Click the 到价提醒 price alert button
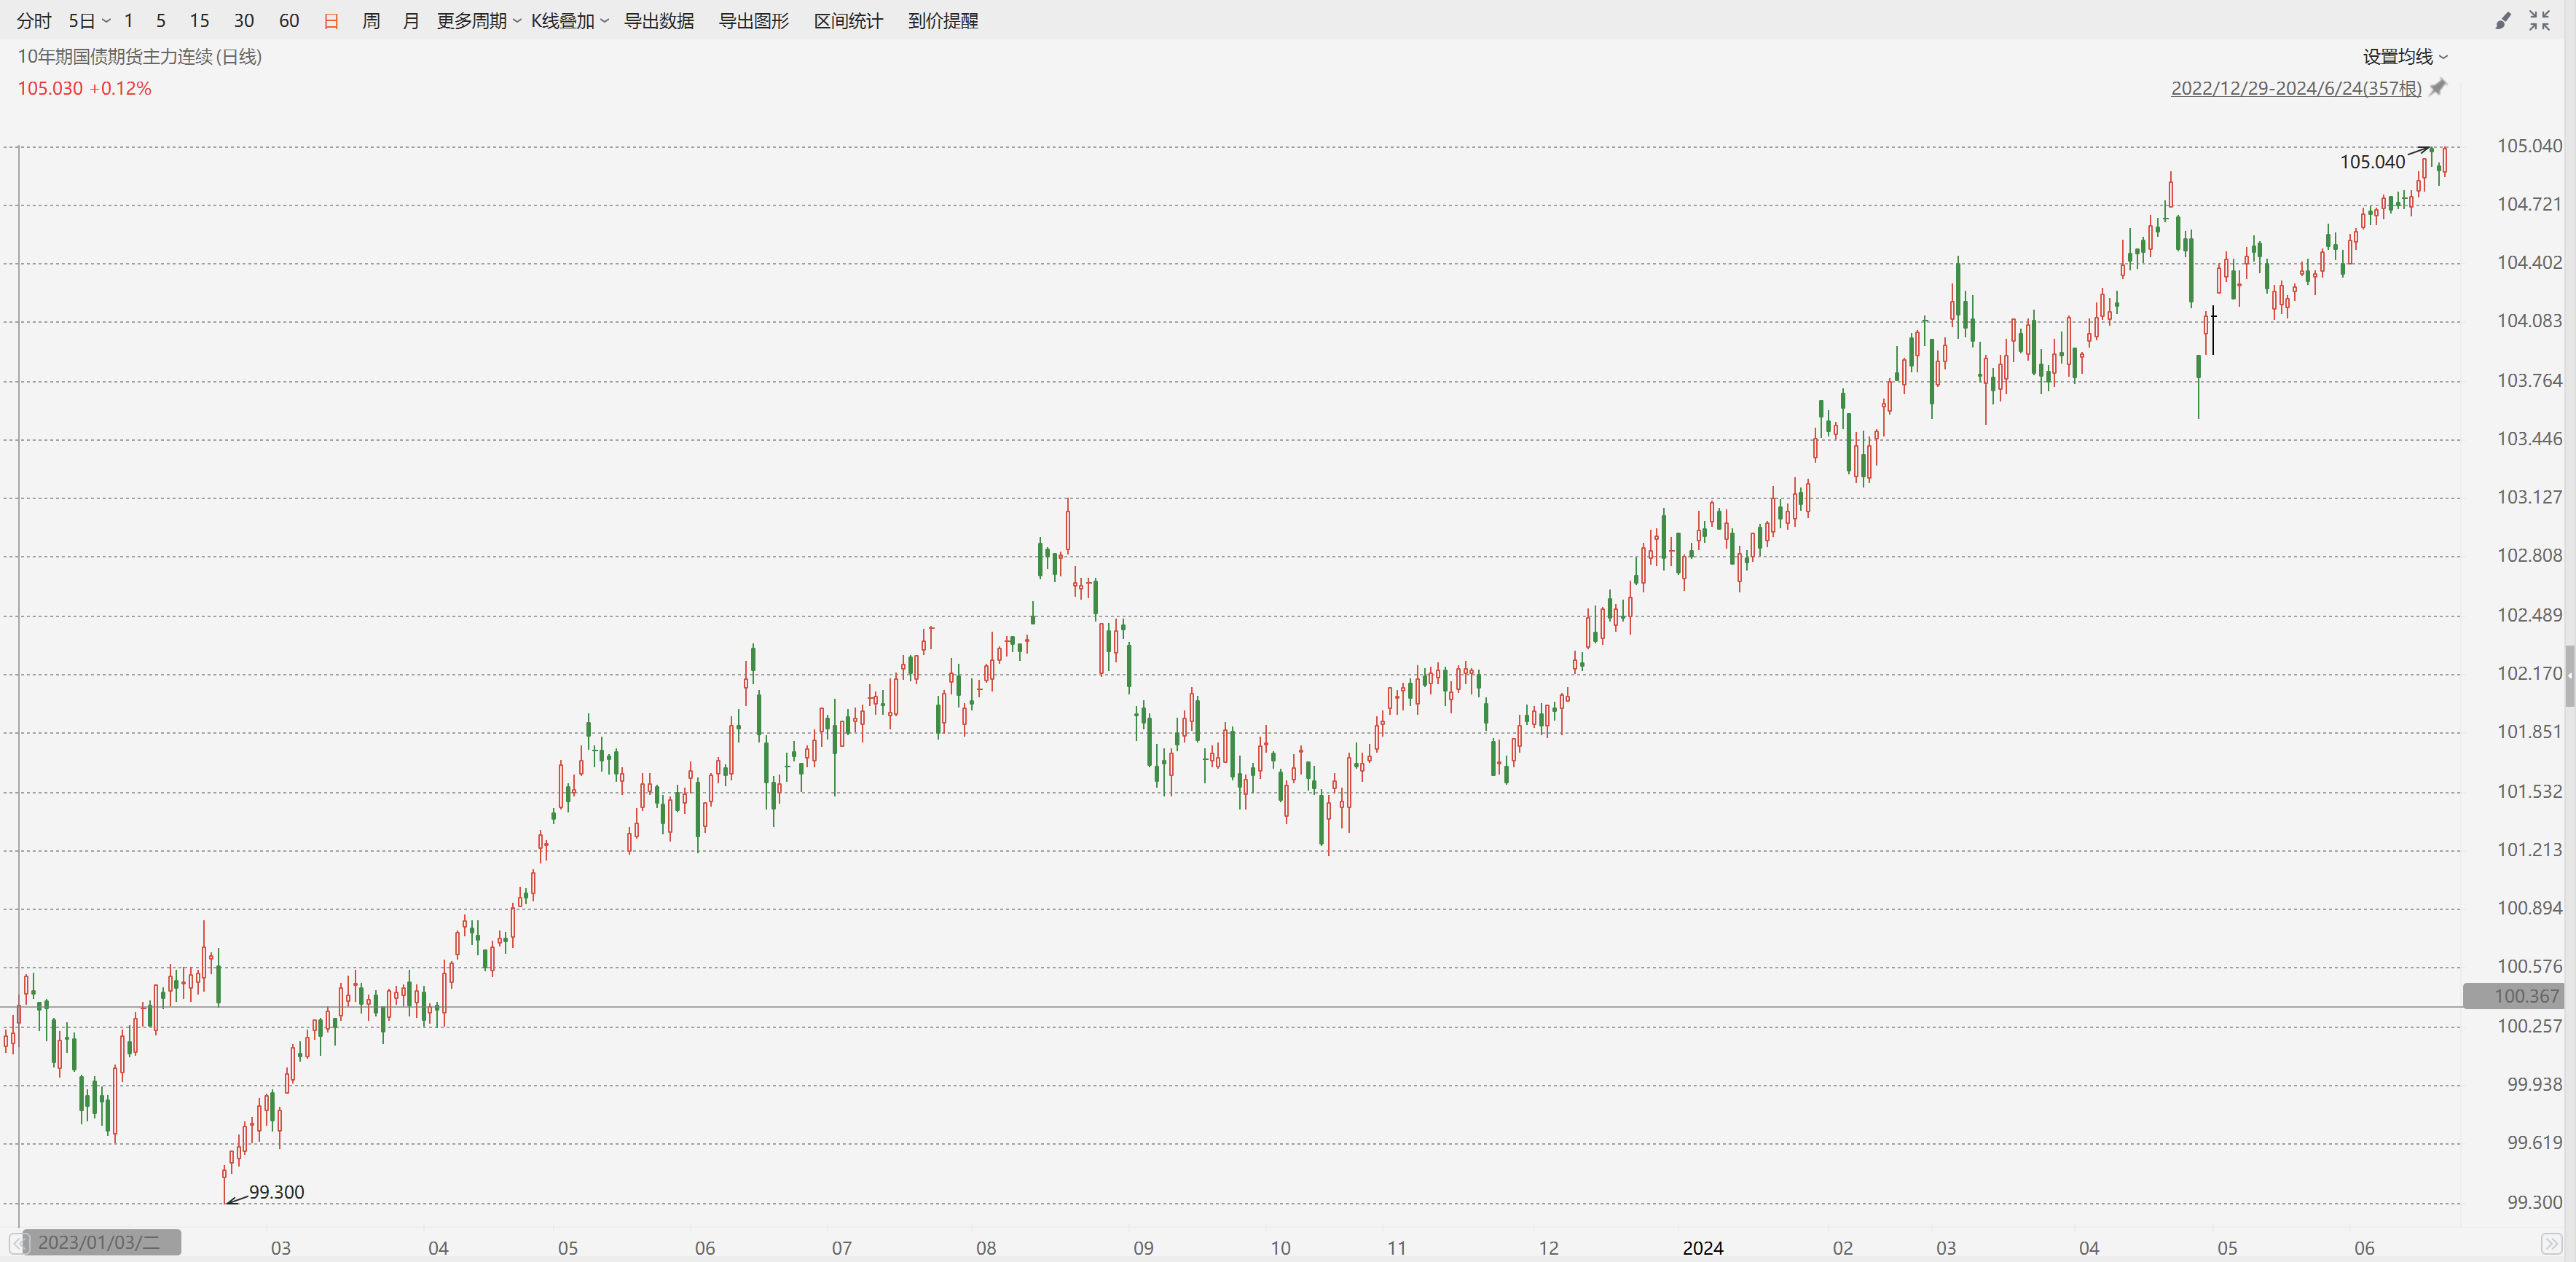 click(943, 21)
